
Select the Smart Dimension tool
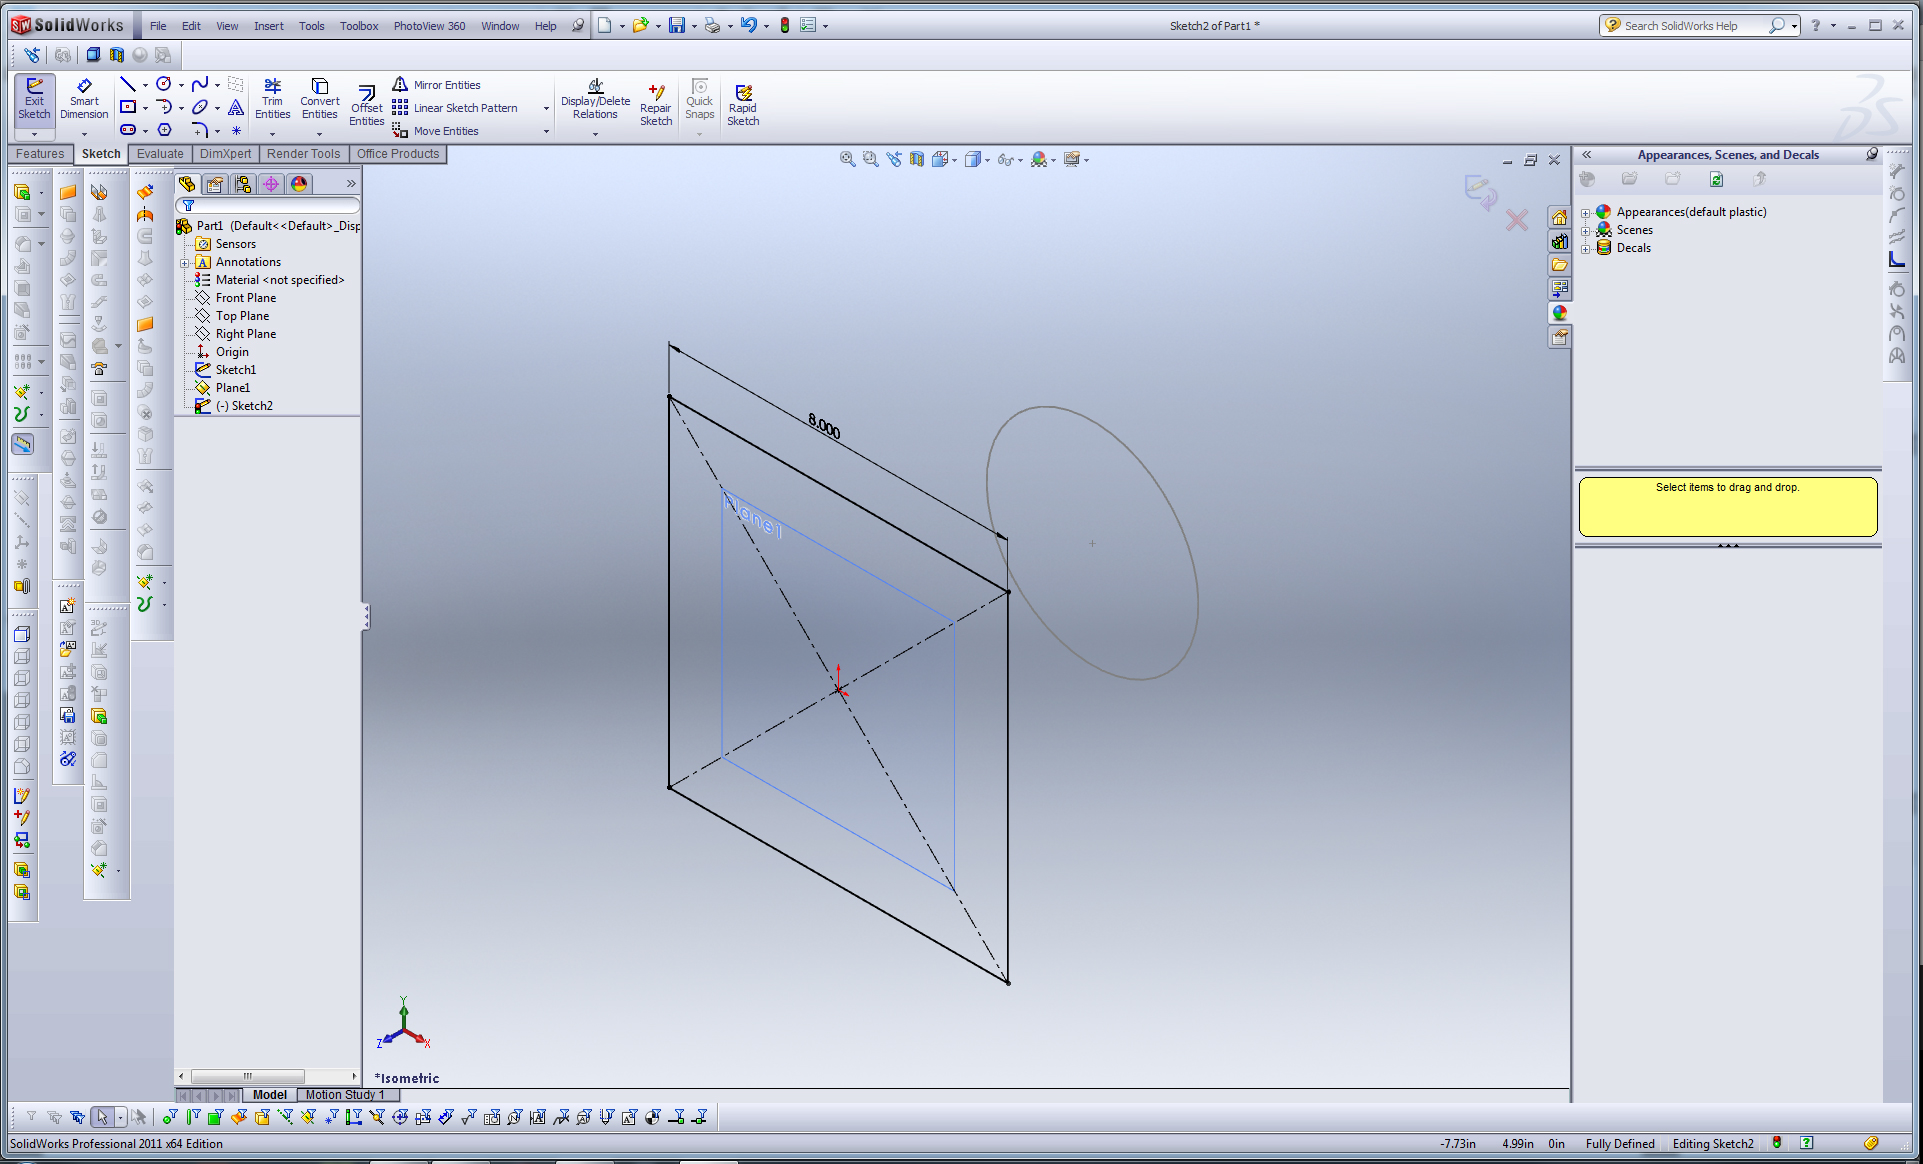point(84,100)
